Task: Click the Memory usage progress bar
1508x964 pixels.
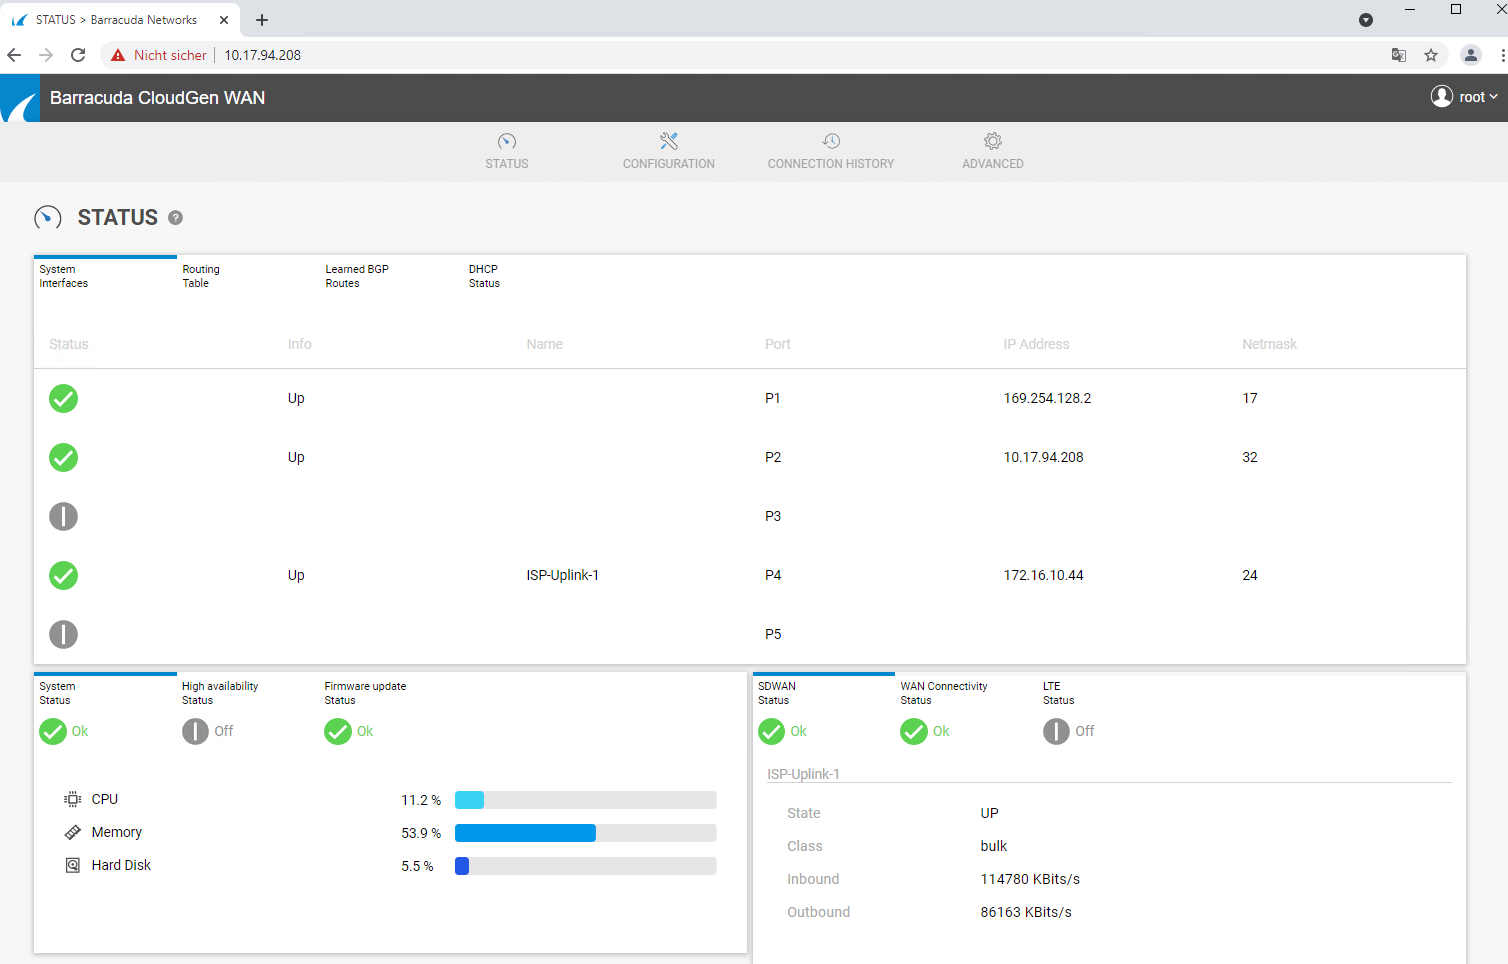Action: pos(585,833)
